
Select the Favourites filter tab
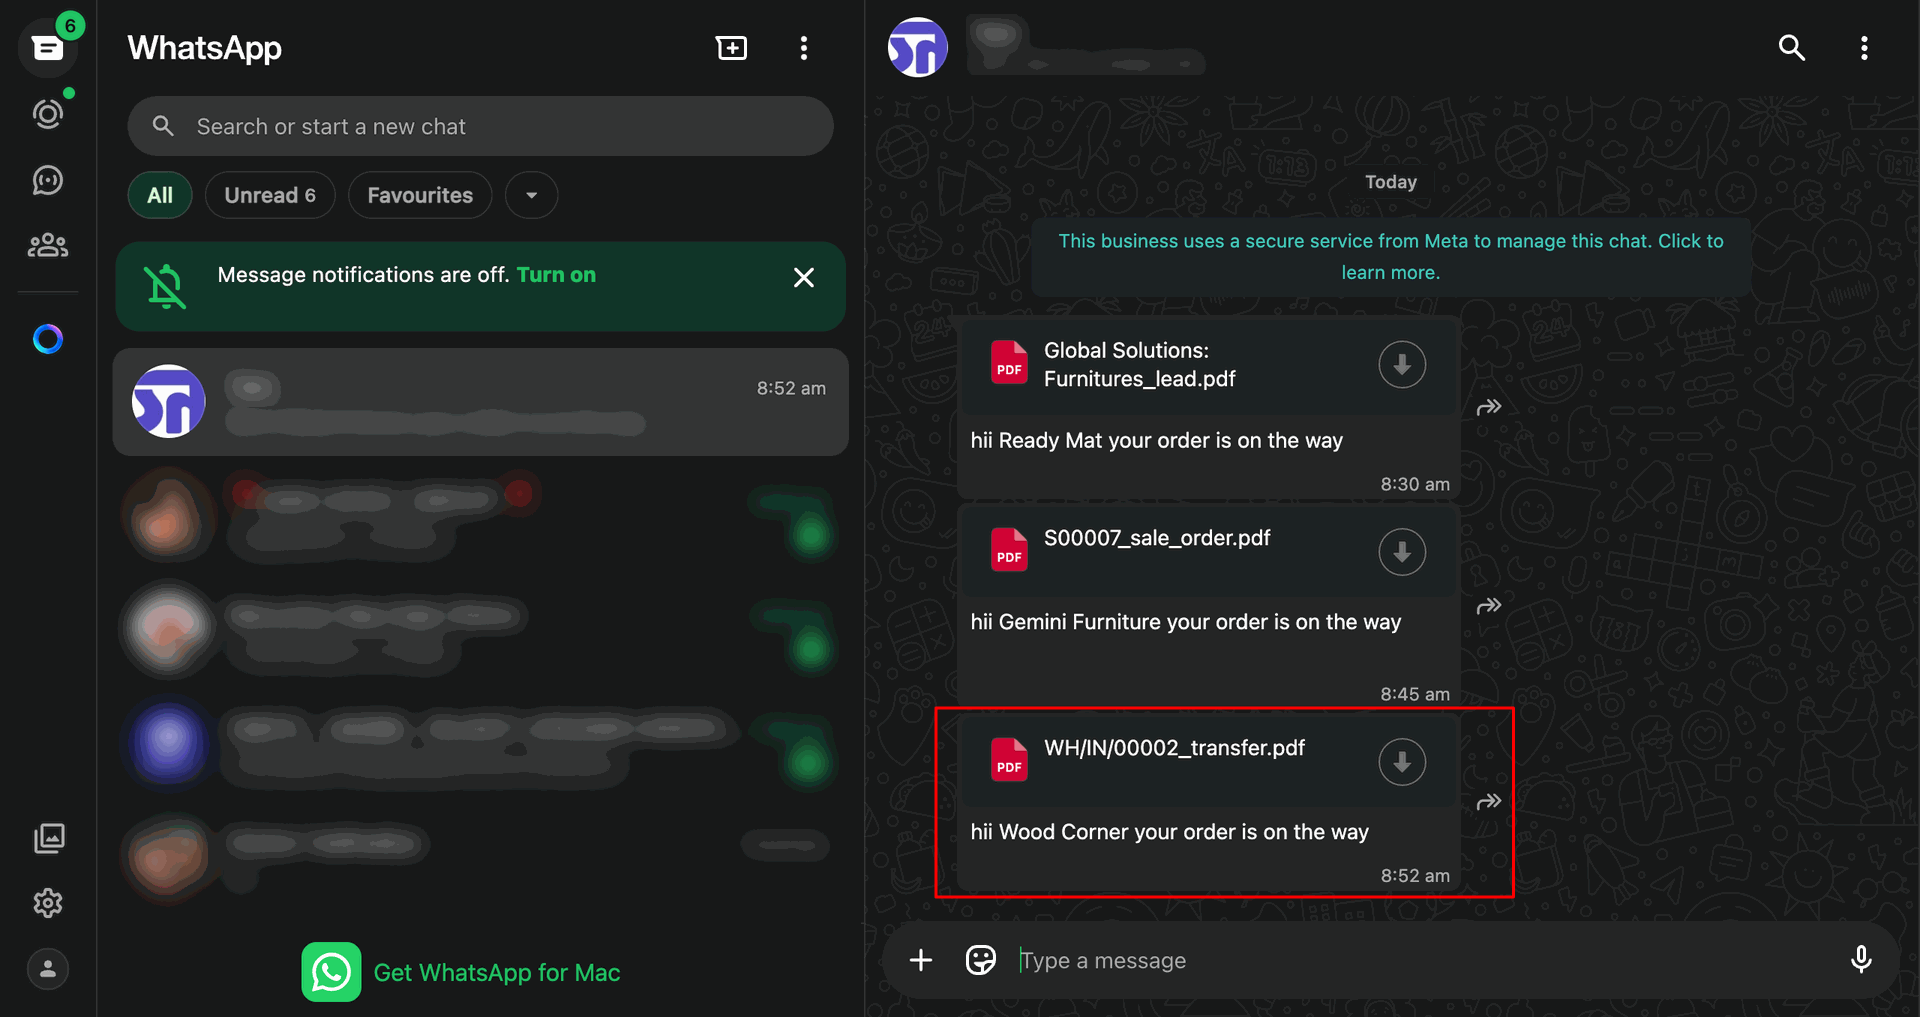coord(420,195)
